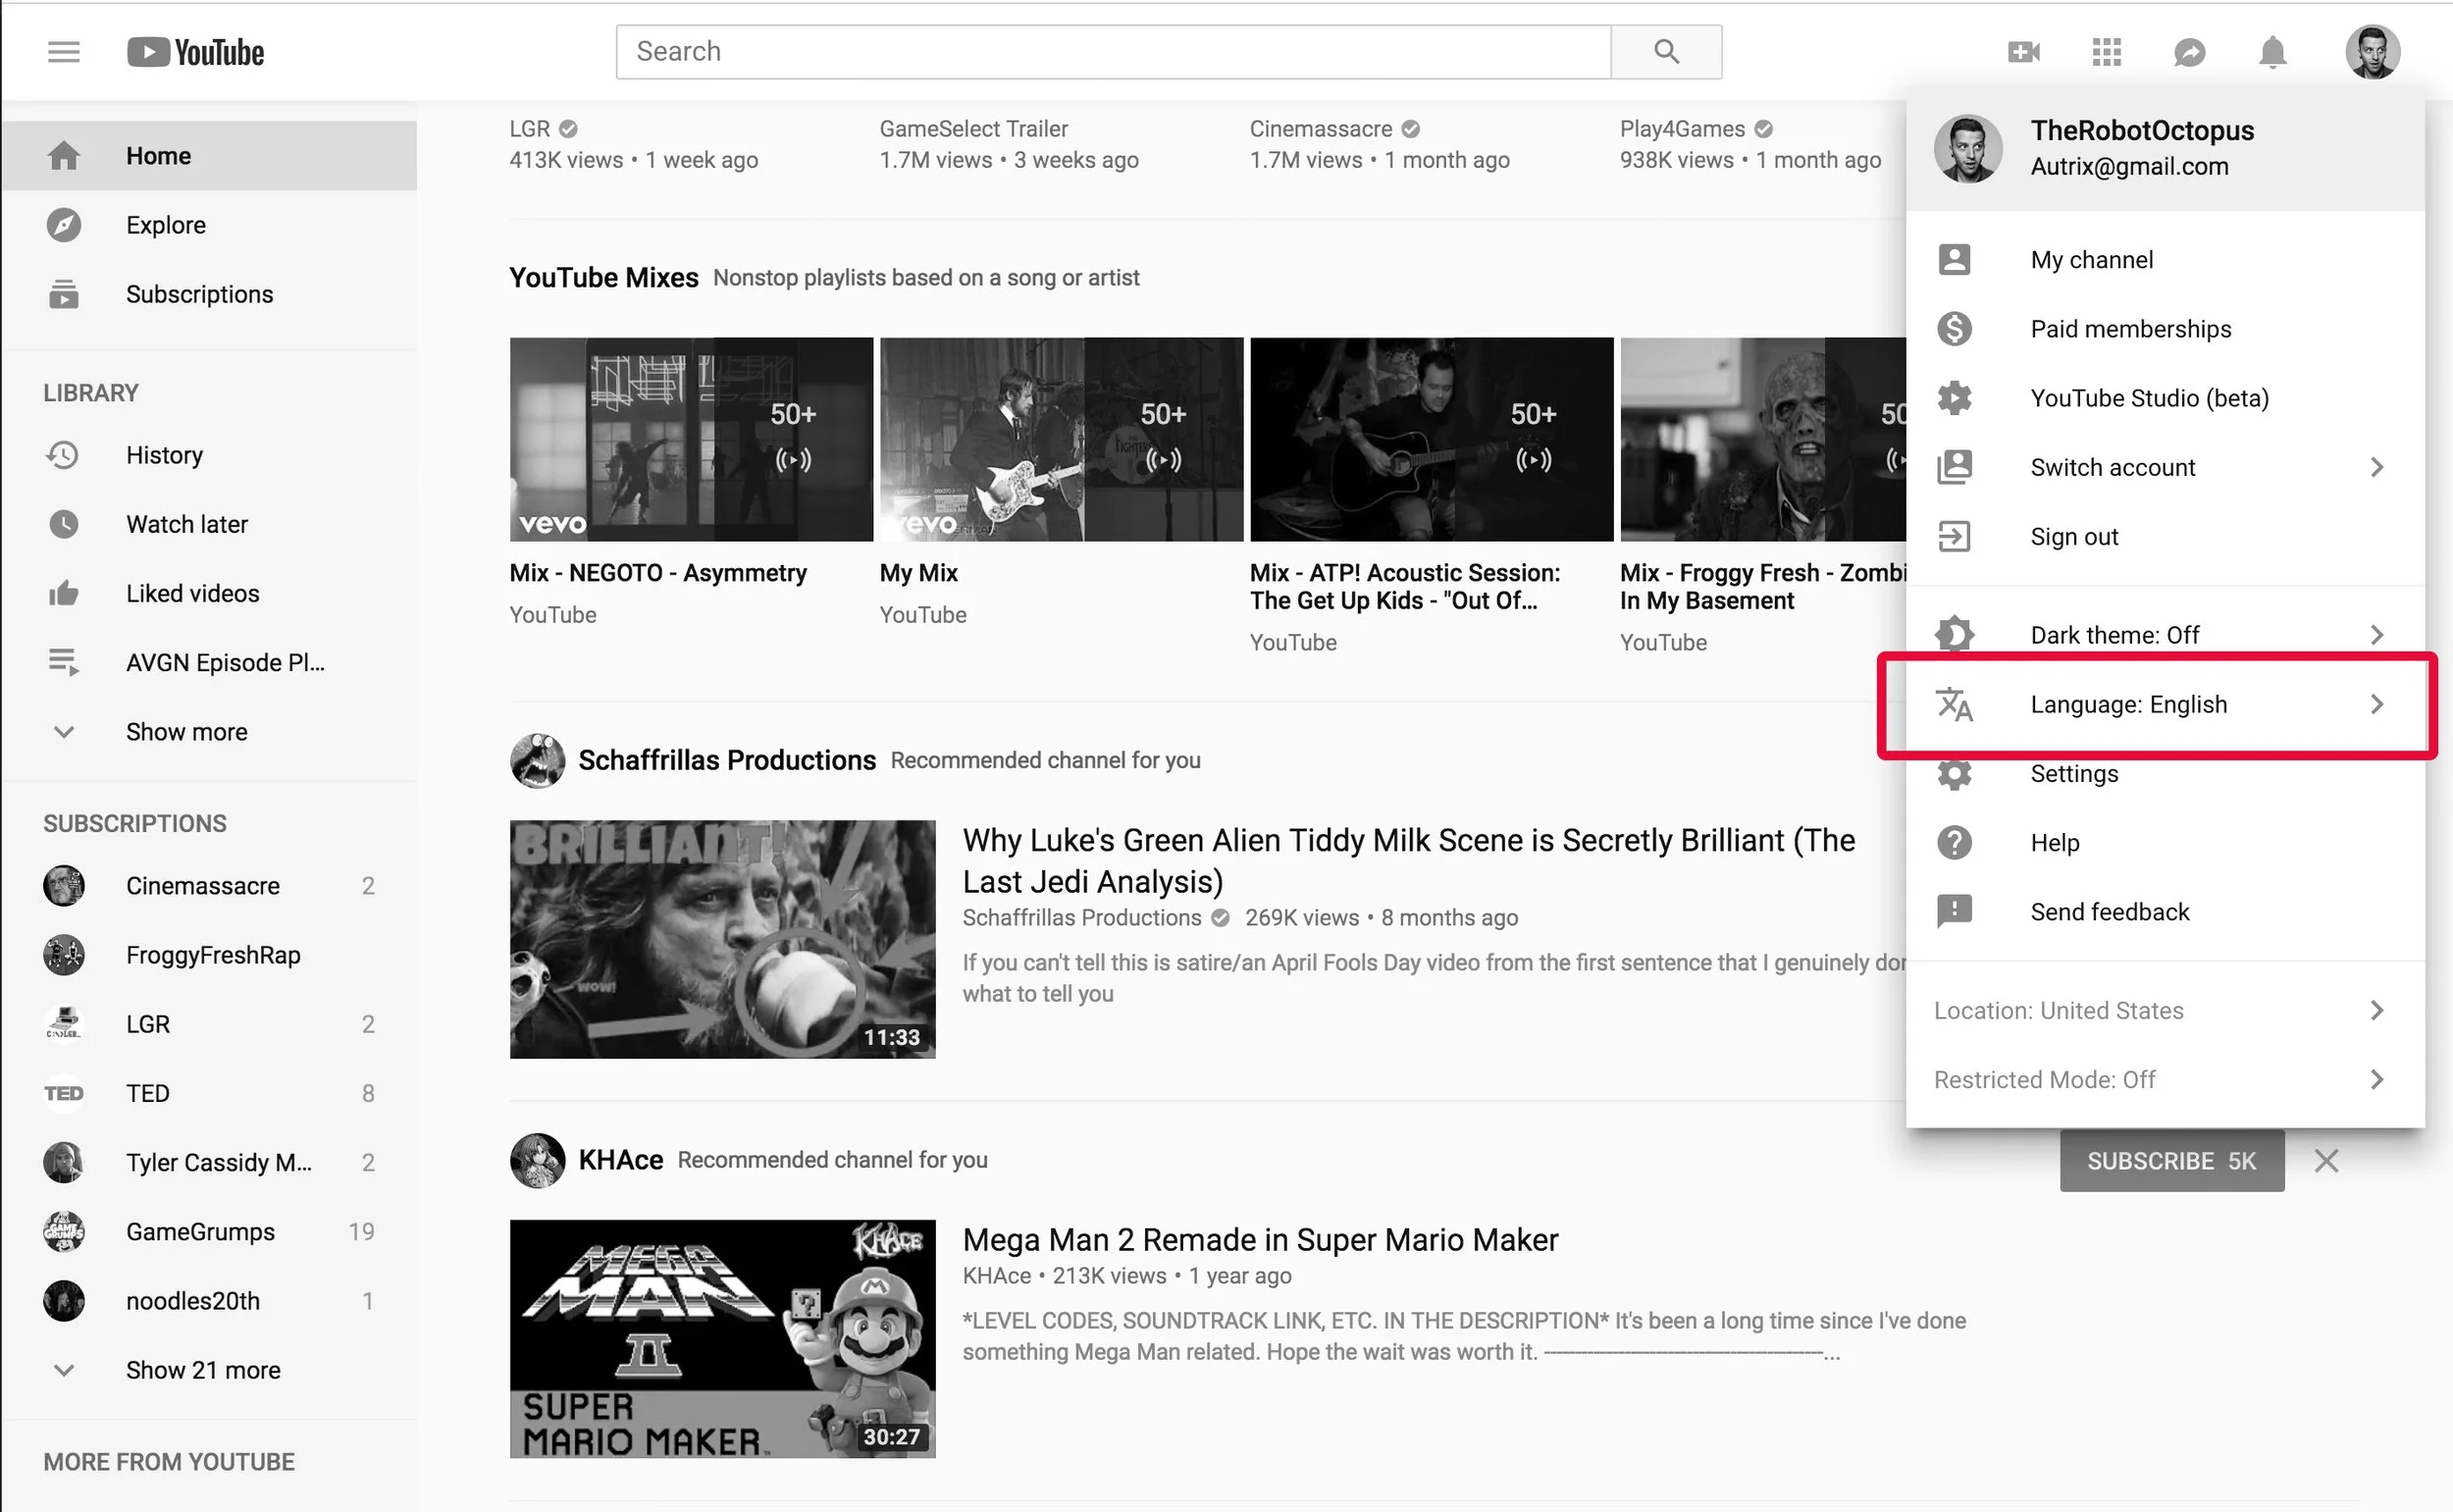This screenshot has width=2453, height=1512.
Task: Click SUBSCRIBE 5K button for KHAce
Action: (x=2171, y=1161)
